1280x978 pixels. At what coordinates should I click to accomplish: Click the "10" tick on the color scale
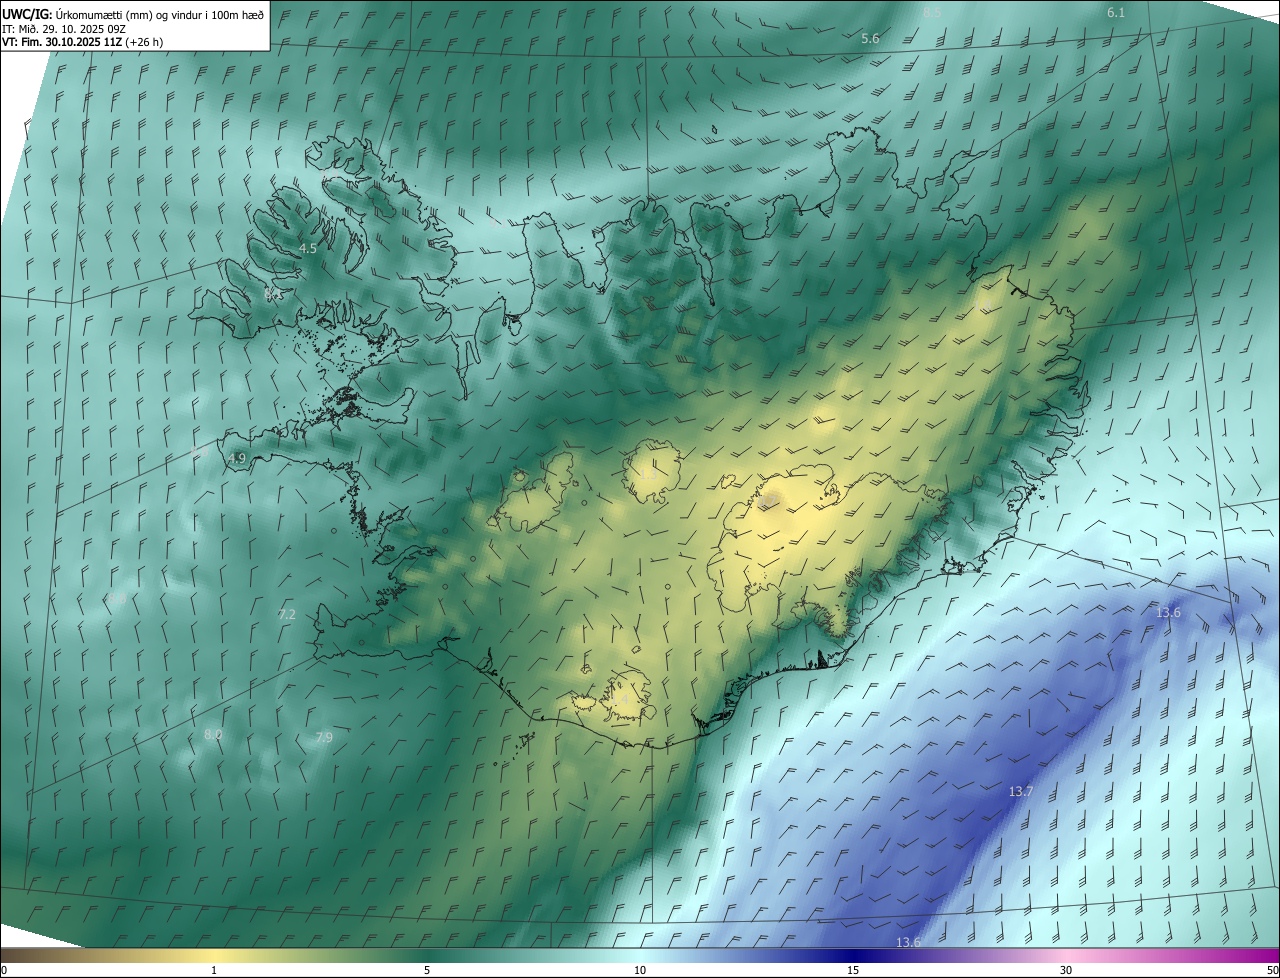(x=640, y=970)
